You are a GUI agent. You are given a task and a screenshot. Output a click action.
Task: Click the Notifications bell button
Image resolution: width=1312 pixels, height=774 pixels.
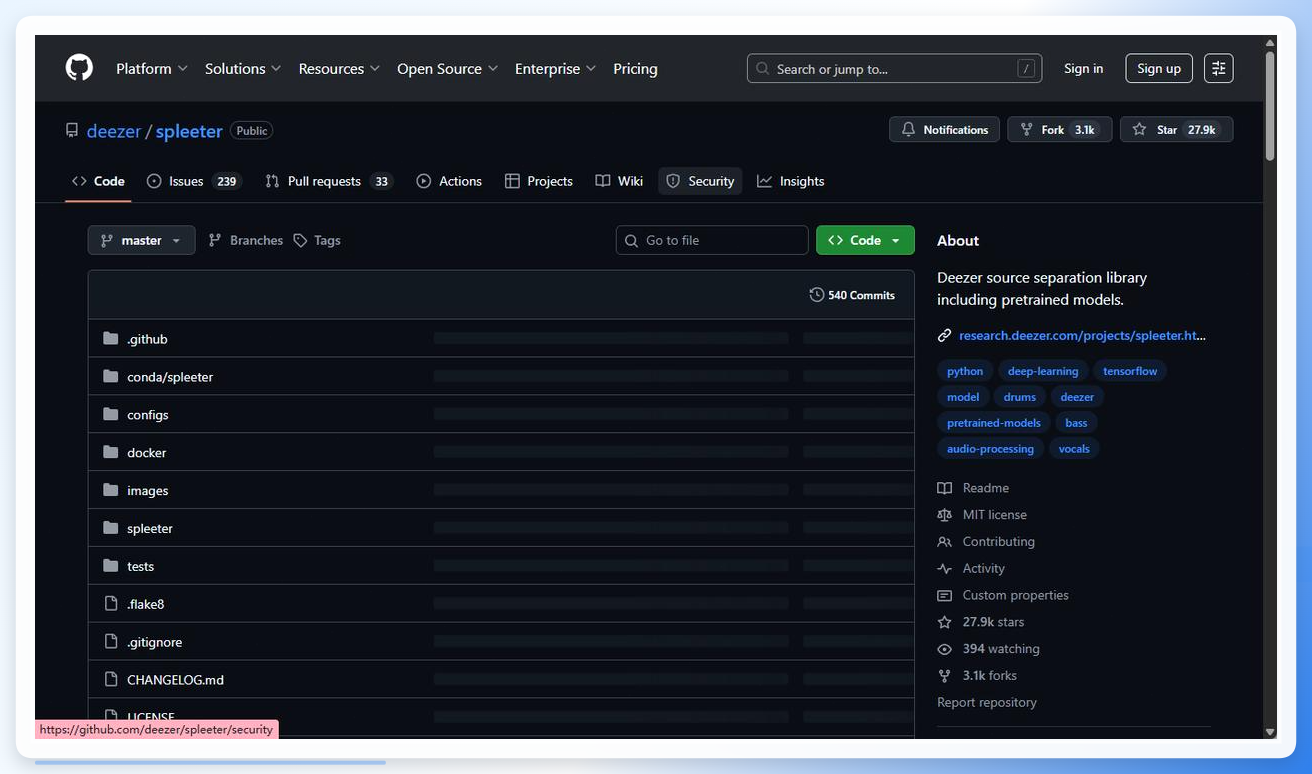(x=944, y=130)
